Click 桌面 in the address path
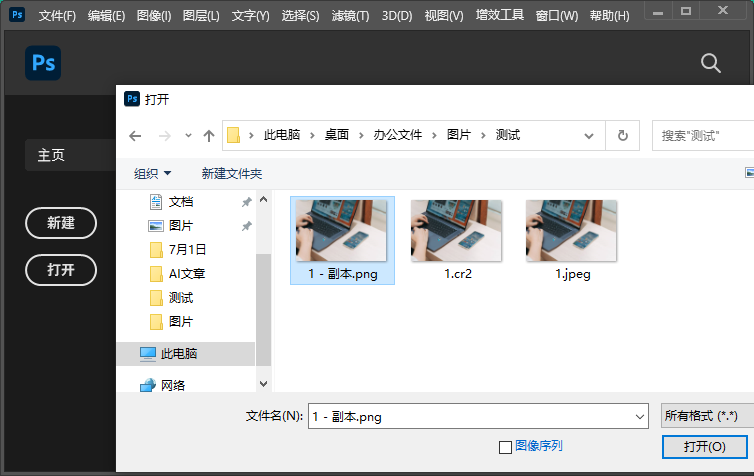Viewport: 754px width, 476px height. (x=337, y=135)
